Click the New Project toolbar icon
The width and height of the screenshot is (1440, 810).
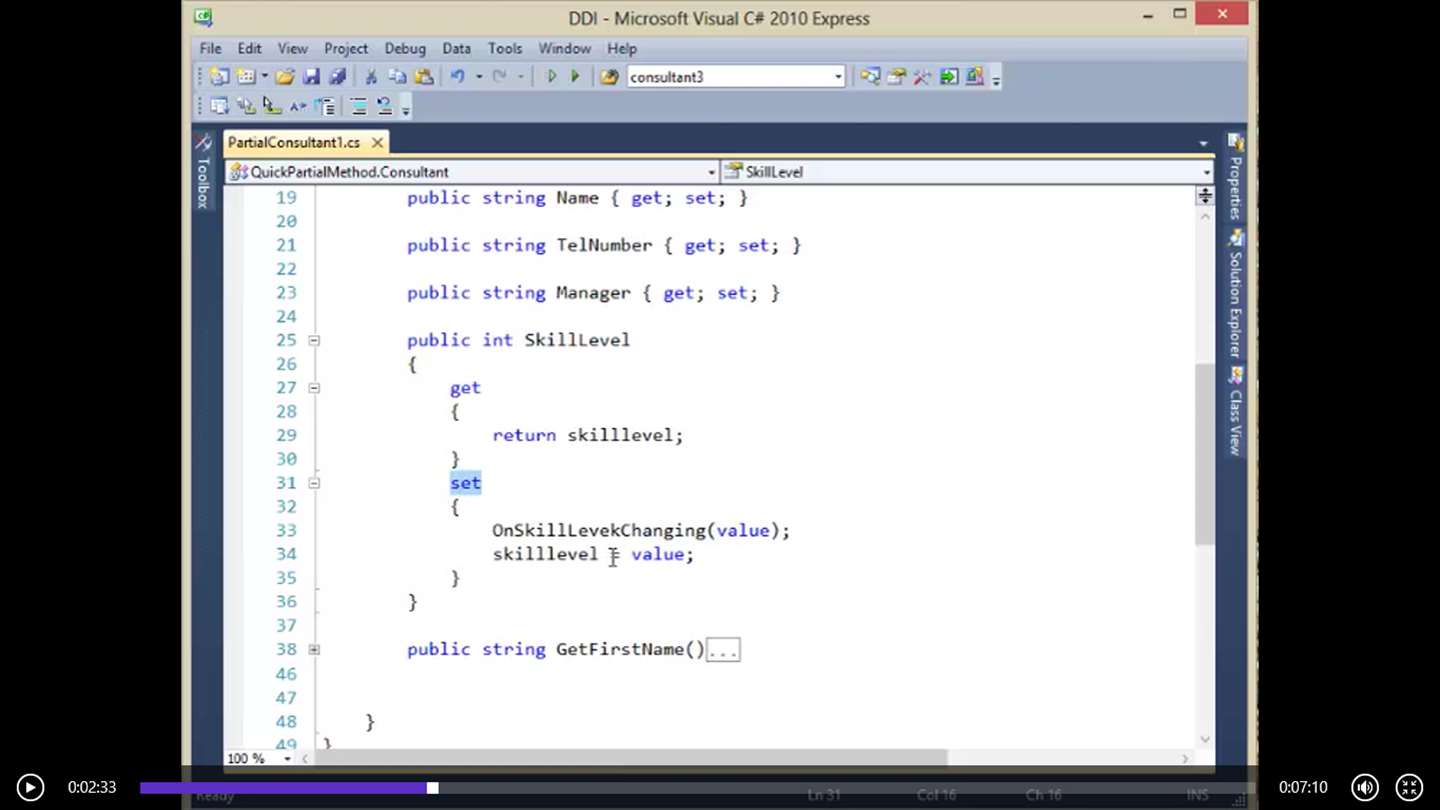pos(220,77)
